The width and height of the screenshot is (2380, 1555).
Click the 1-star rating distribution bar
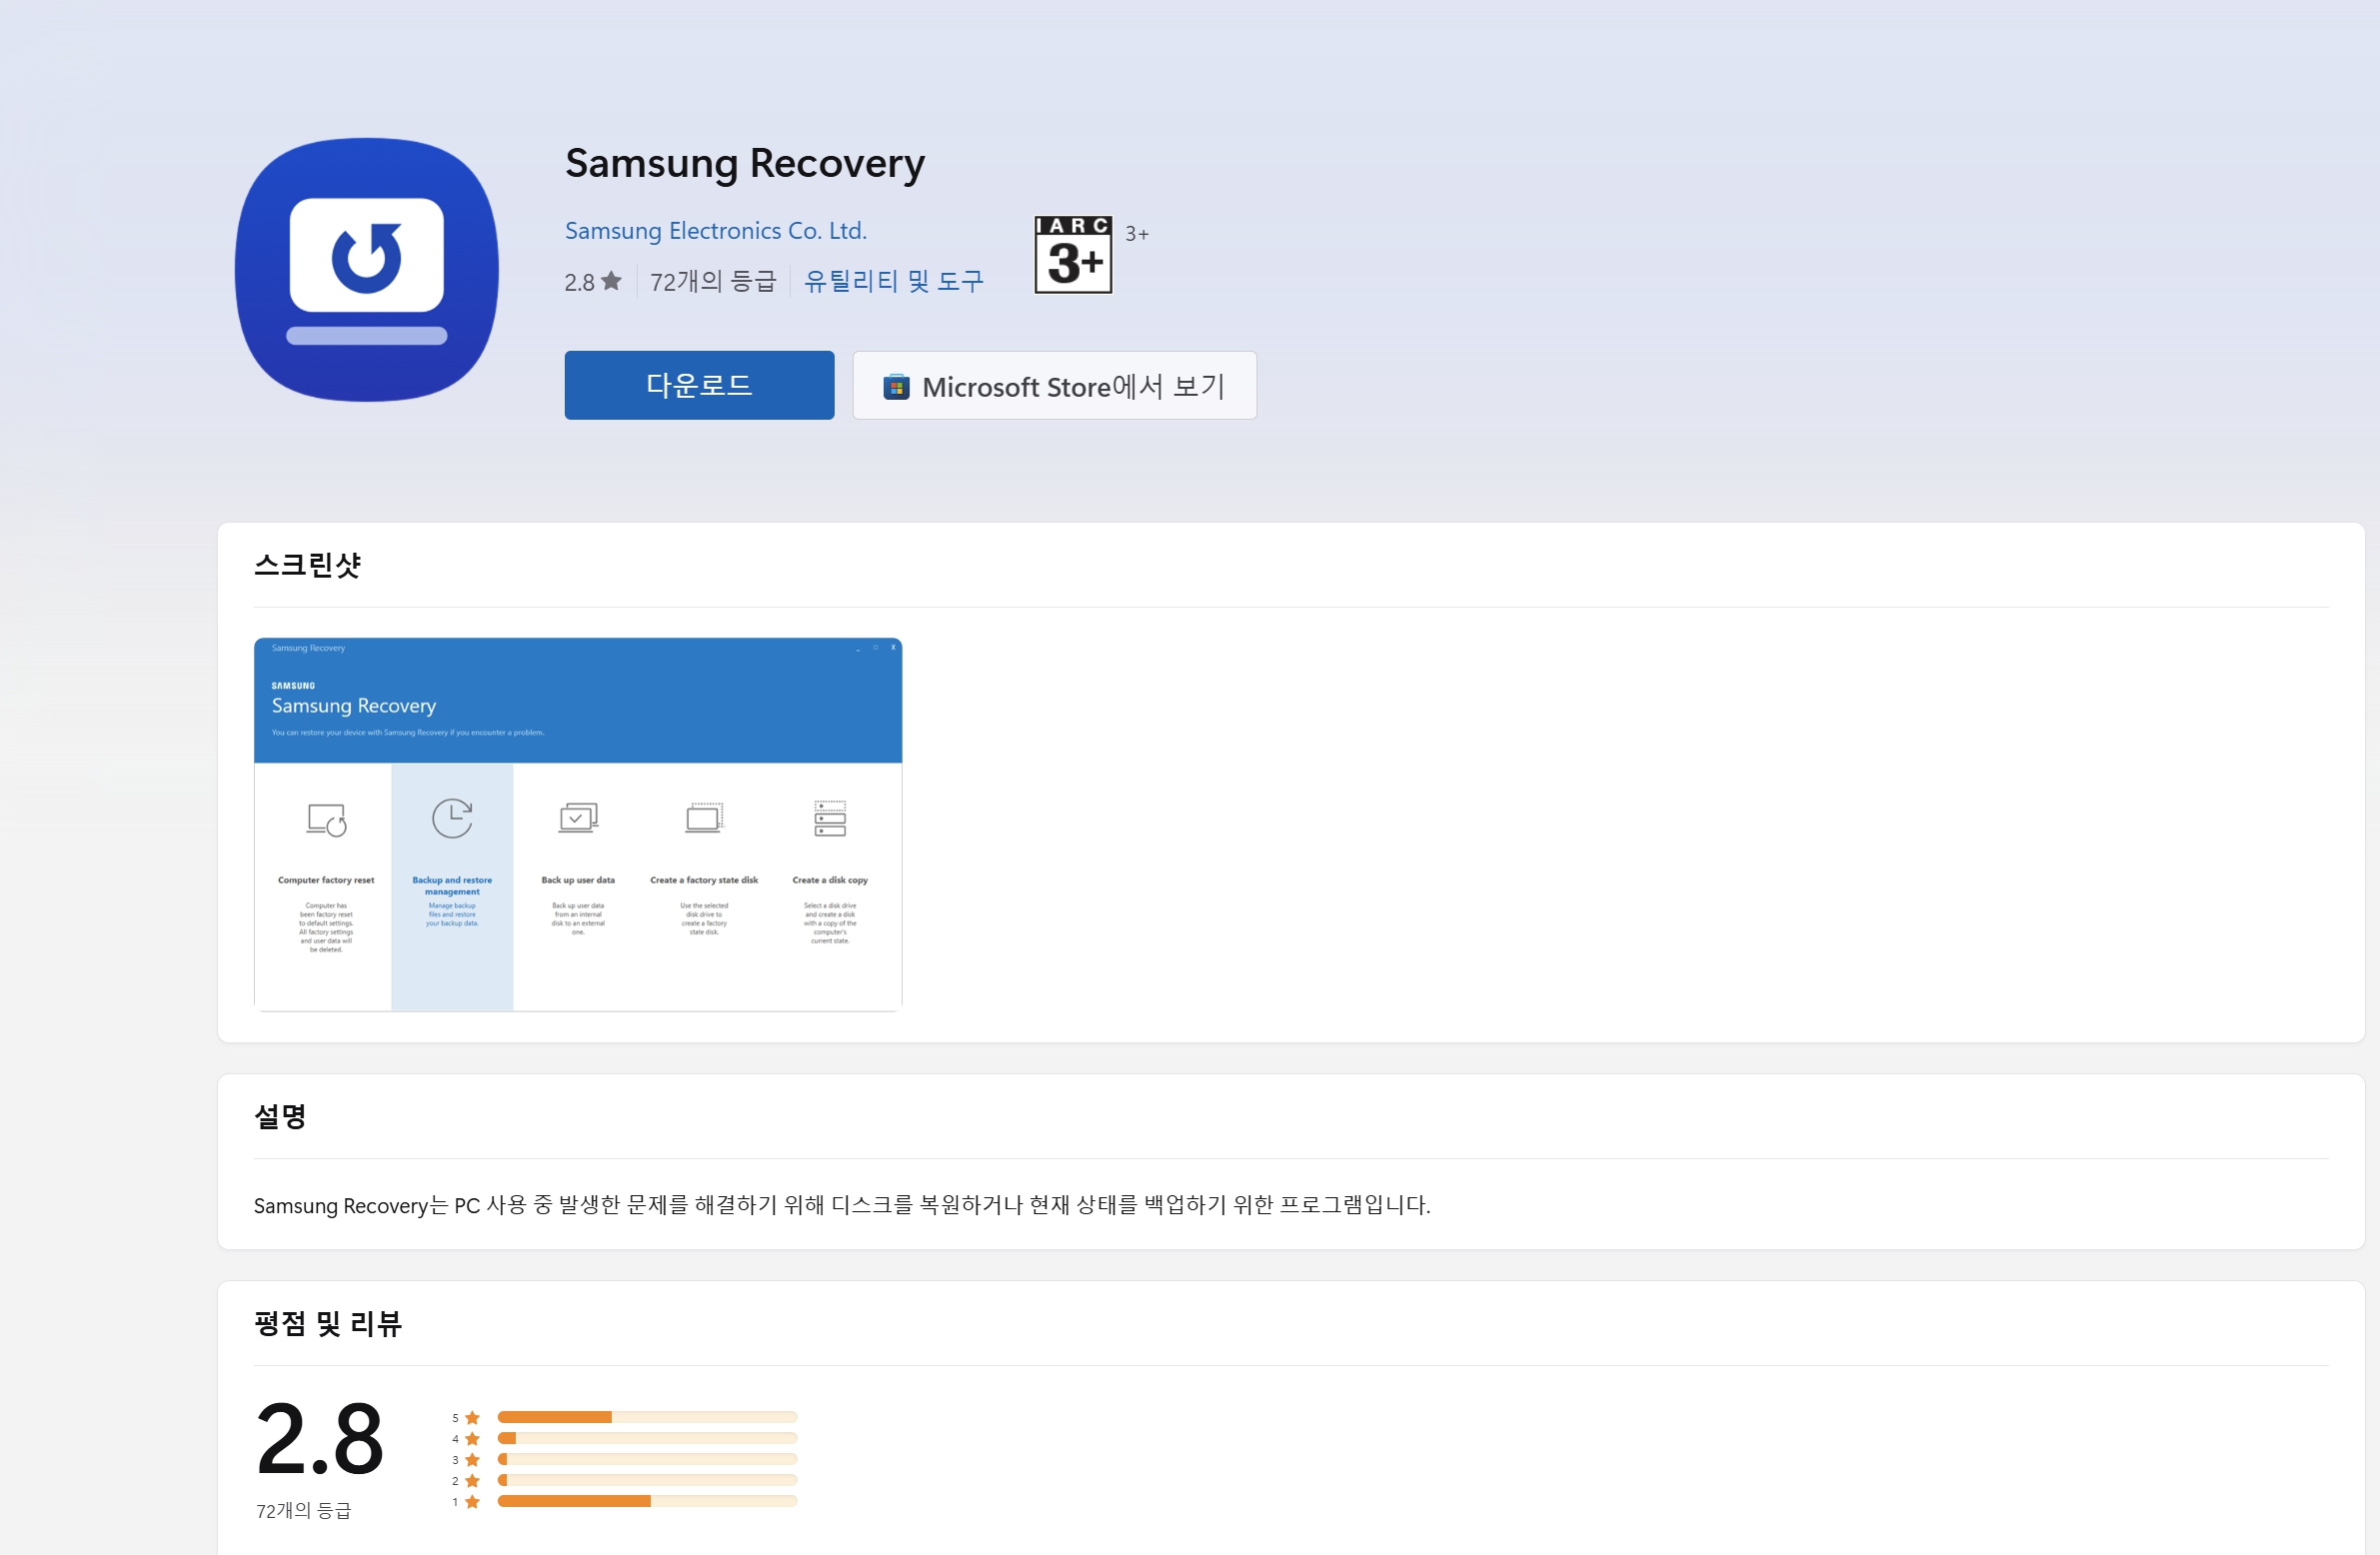click(646, 1501)
